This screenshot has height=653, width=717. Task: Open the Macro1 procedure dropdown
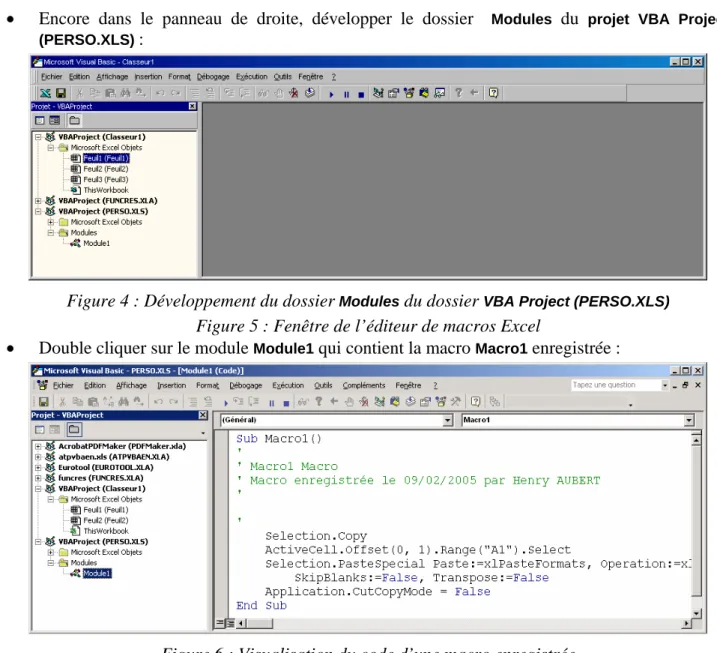689,420
